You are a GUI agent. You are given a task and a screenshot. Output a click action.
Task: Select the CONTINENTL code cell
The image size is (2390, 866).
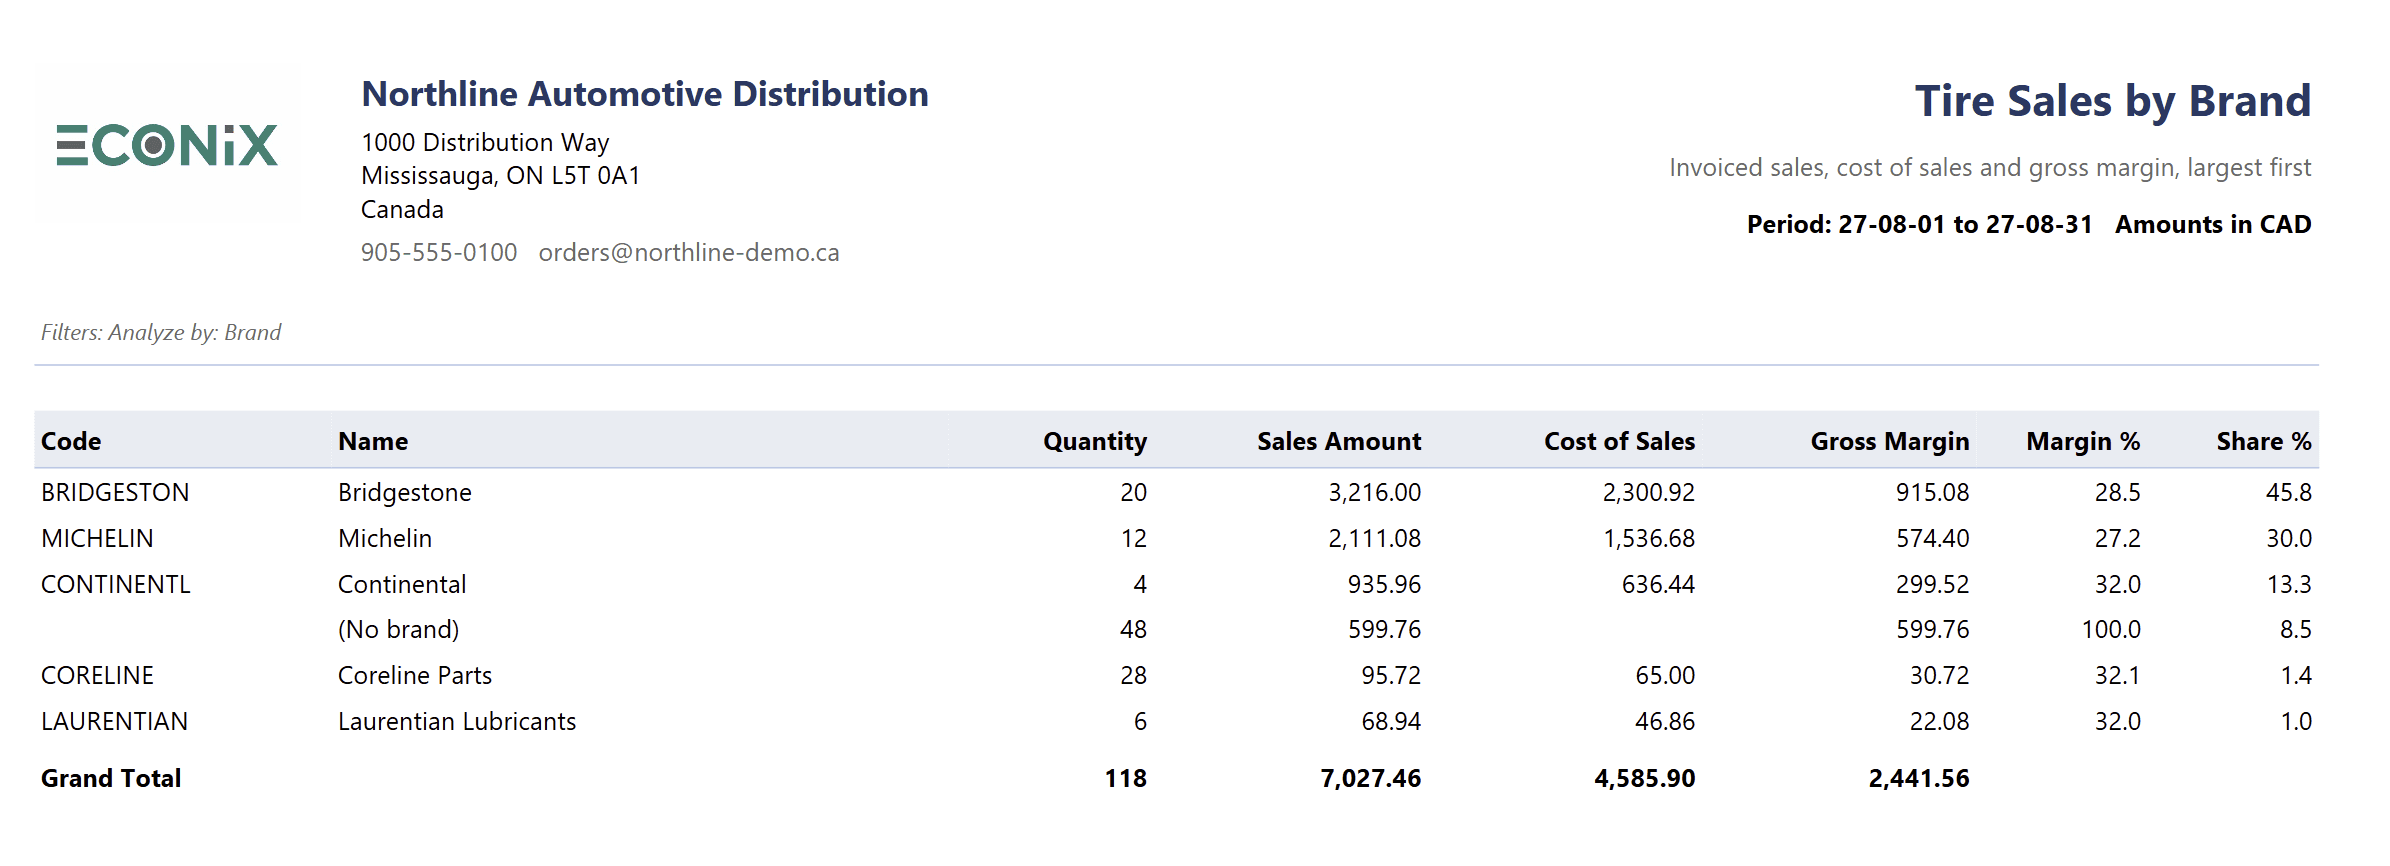116,584
